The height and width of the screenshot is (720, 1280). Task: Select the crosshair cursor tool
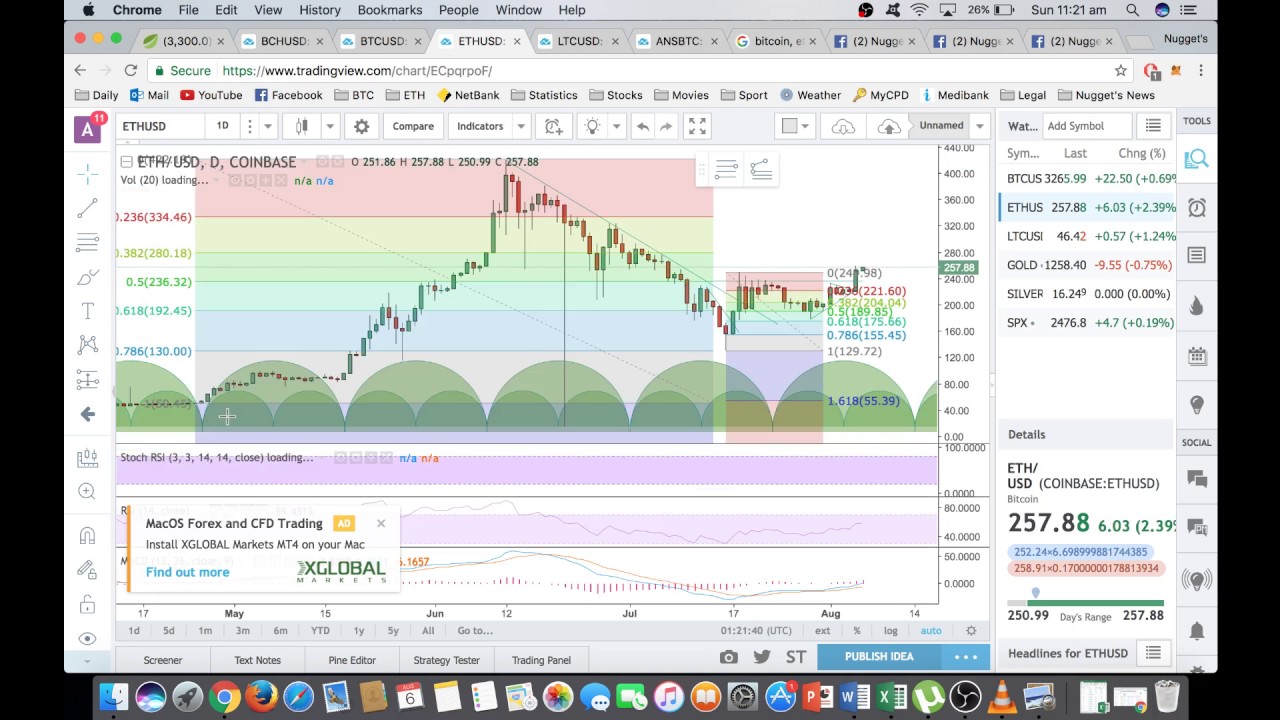88,175
